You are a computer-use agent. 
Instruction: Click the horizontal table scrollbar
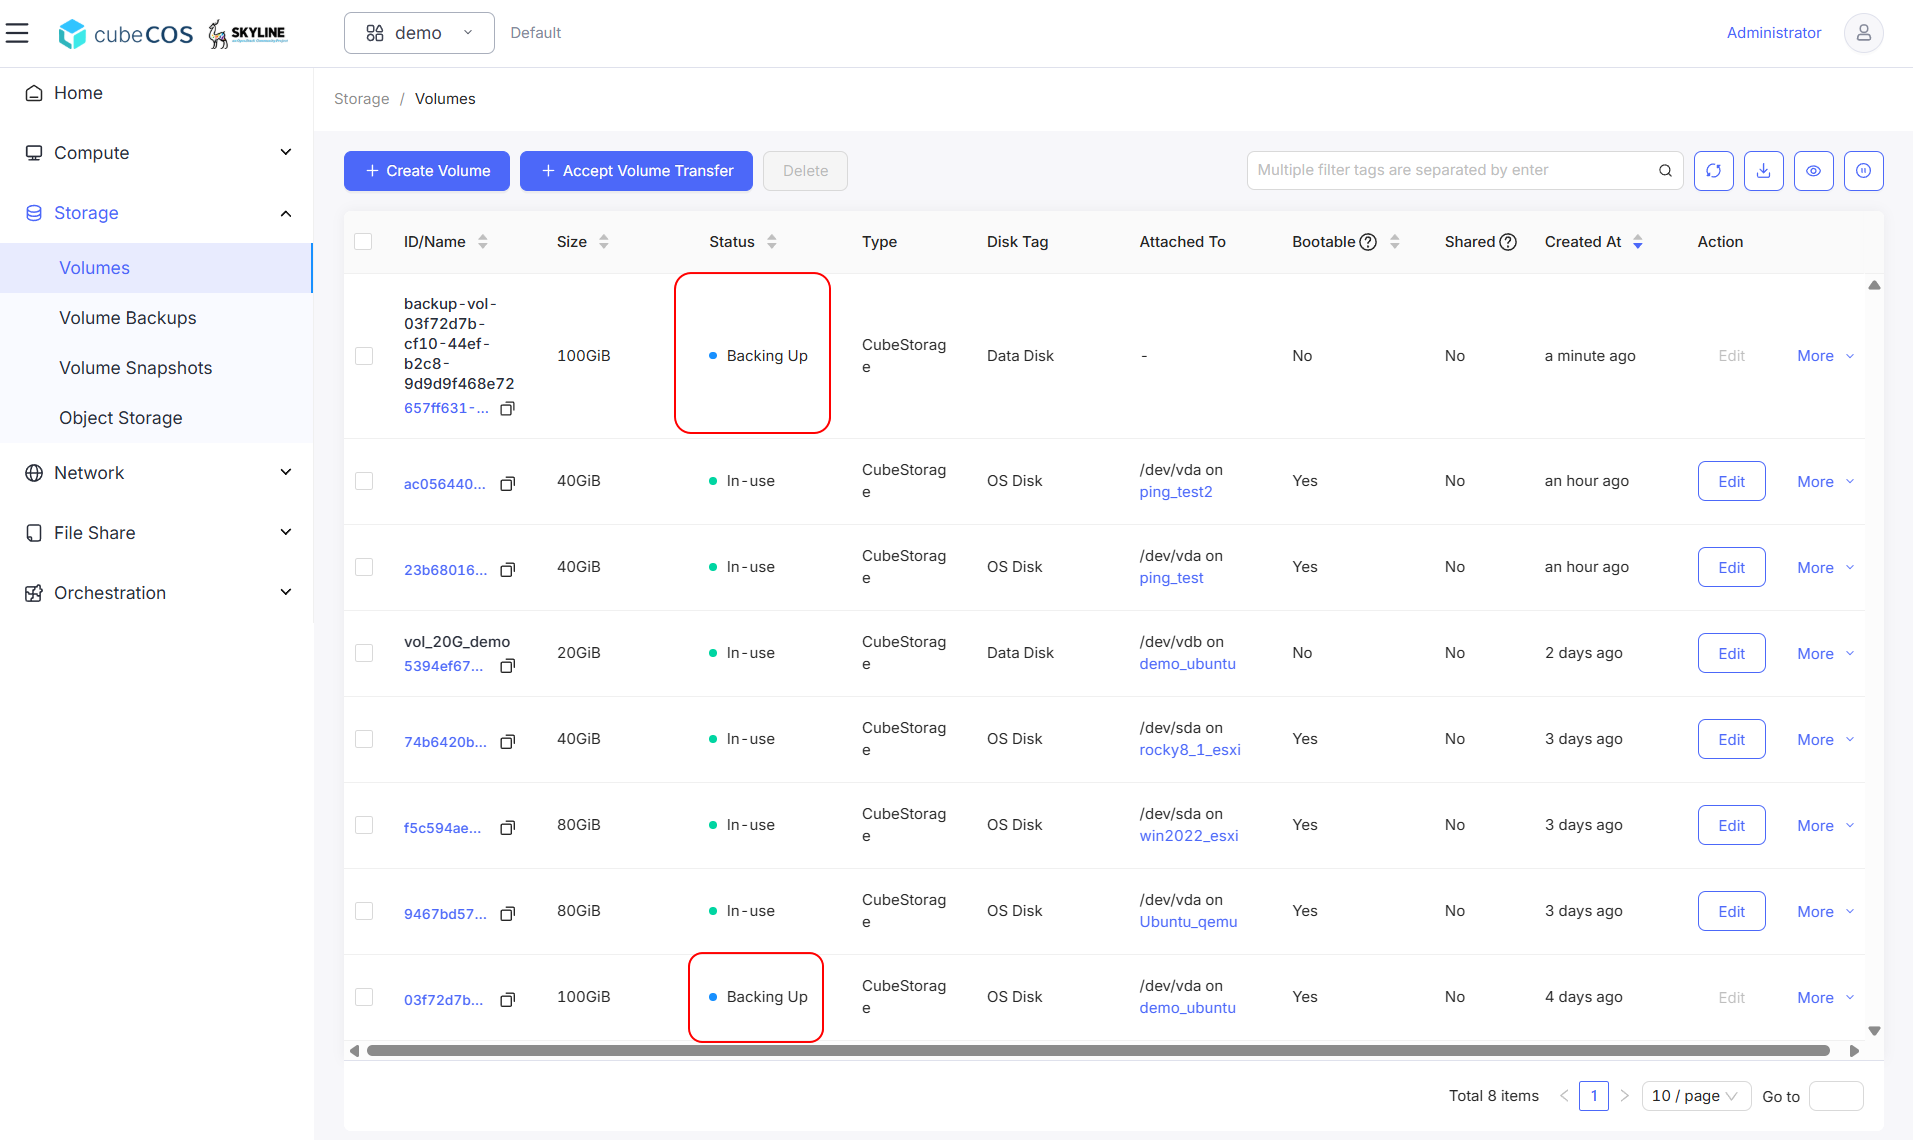pyautogui.click(x=1098, y=1051)
